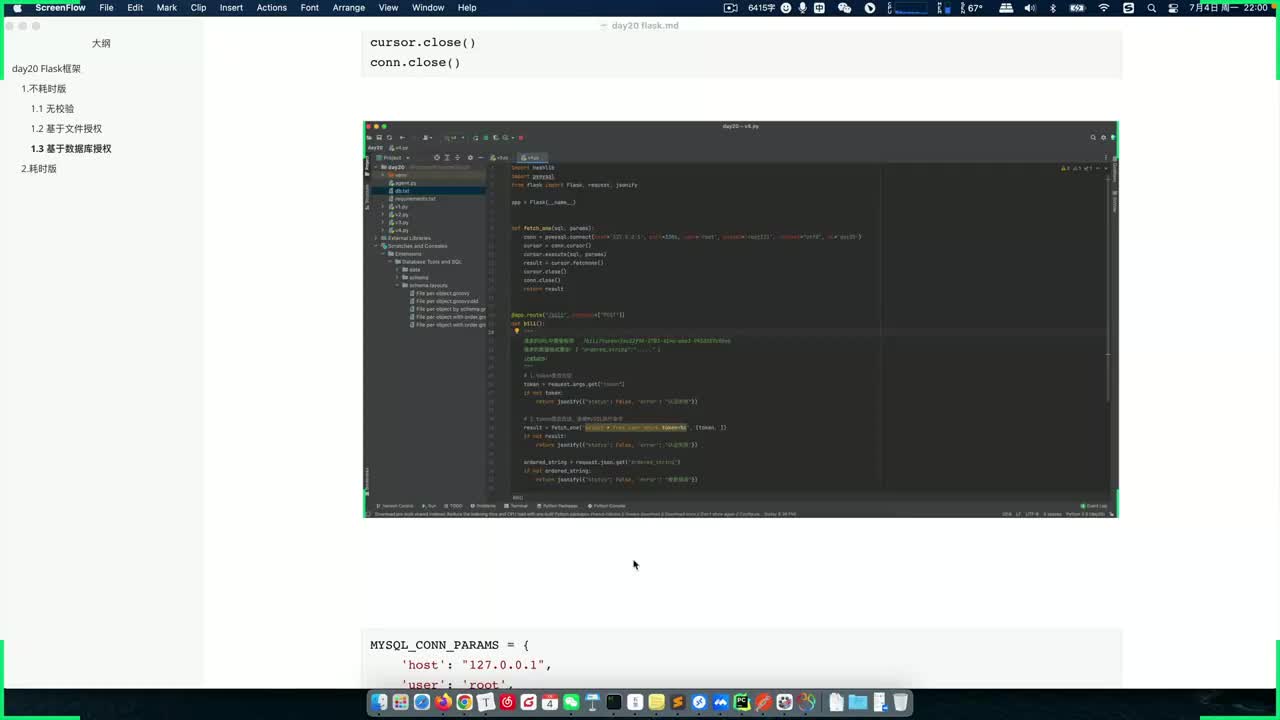Image resolution: width=1280 pixels, height=720 pixels.
Task: Open the Apple menu
Action: tap(17, 7)
